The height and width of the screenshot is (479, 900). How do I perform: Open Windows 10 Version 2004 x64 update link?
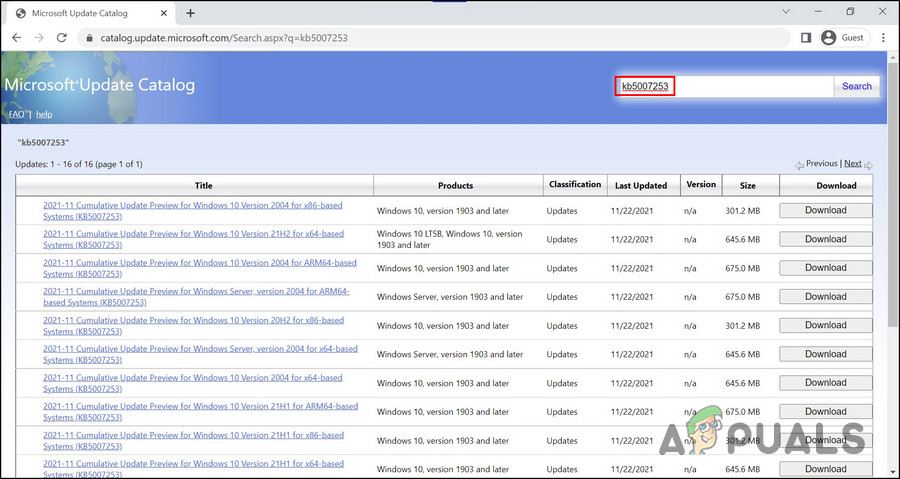pyautogui.click(x=193, y=383)
